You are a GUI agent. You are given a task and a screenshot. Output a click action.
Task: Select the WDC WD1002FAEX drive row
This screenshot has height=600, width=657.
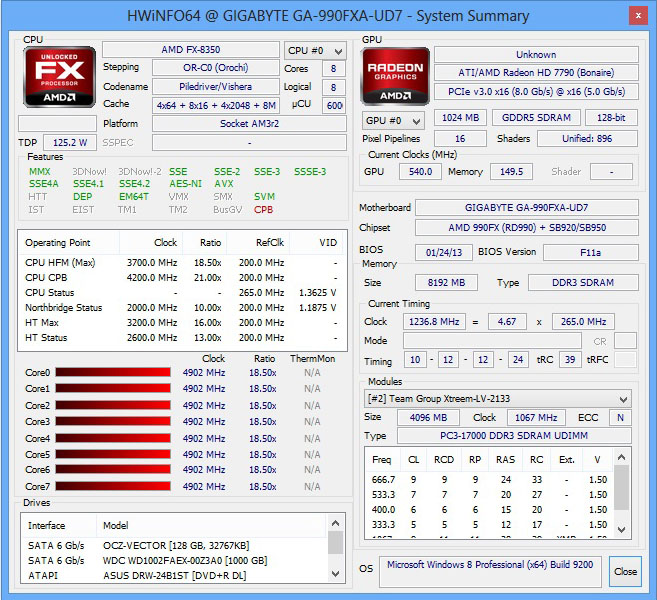point(175,560)
